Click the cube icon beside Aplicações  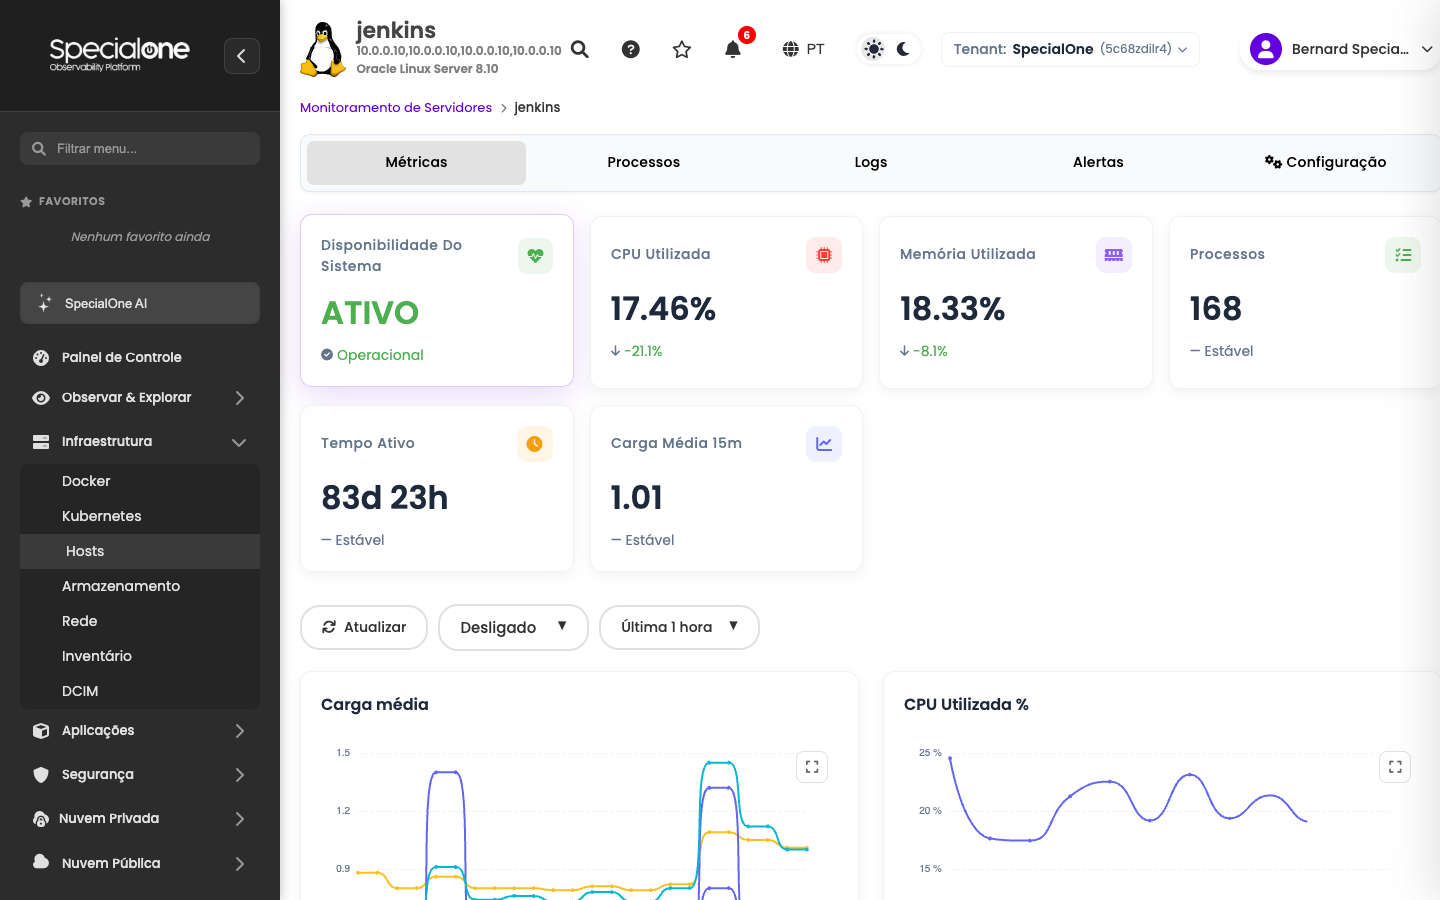(x=41, y=730)
